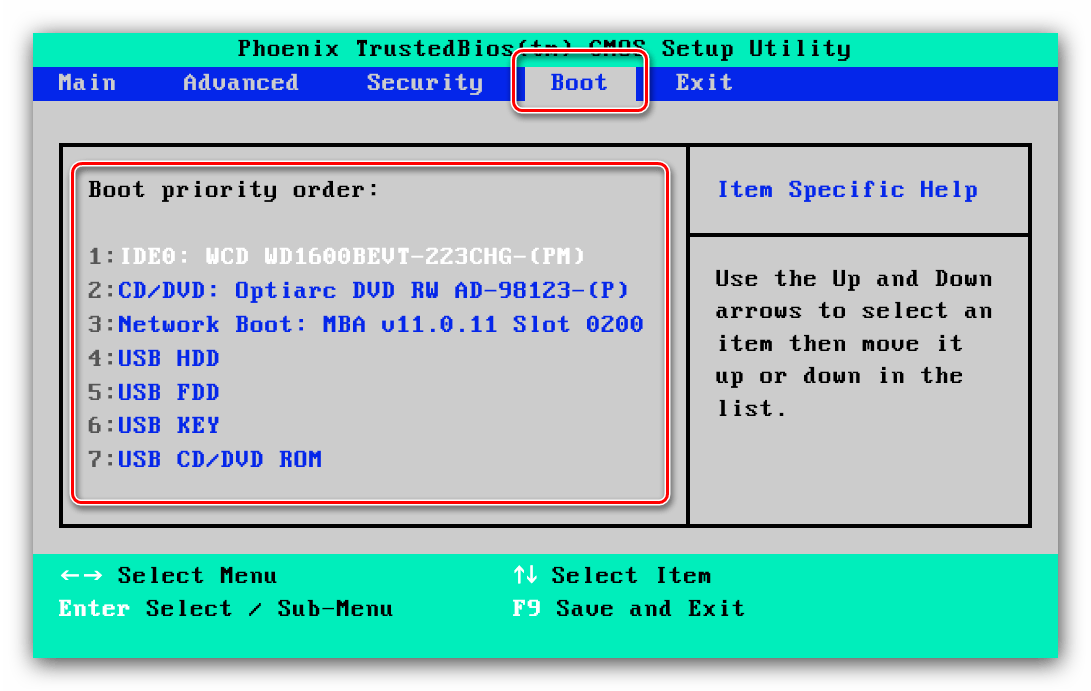Click the Phoenix TrustedBios Setup Utility title
The height and width of the screenshot is (691, 1091).
click(544, 49)
